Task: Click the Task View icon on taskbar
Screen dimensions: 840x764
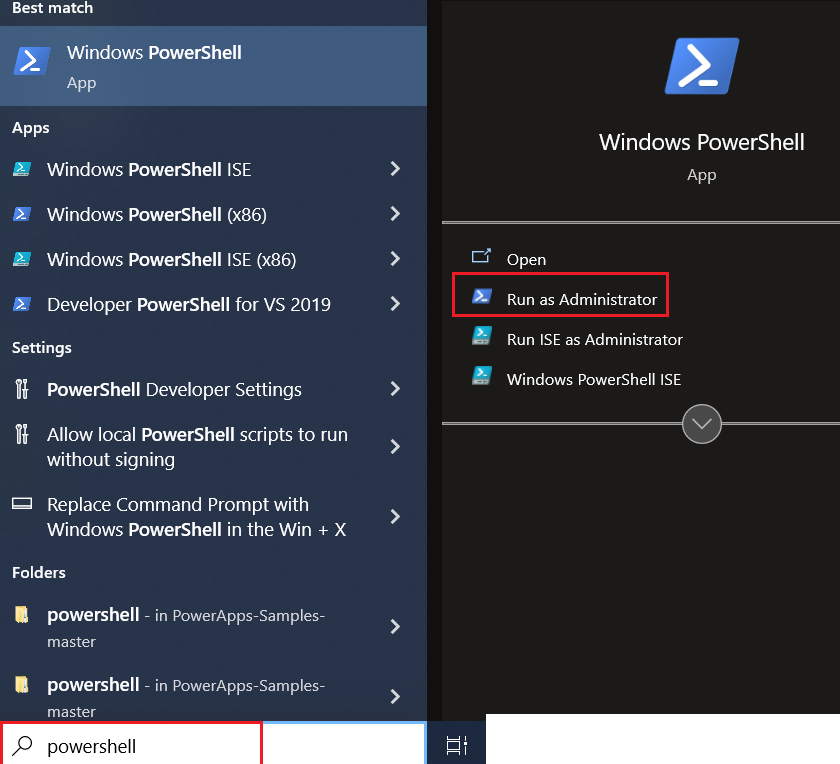Action: (457, 745)
